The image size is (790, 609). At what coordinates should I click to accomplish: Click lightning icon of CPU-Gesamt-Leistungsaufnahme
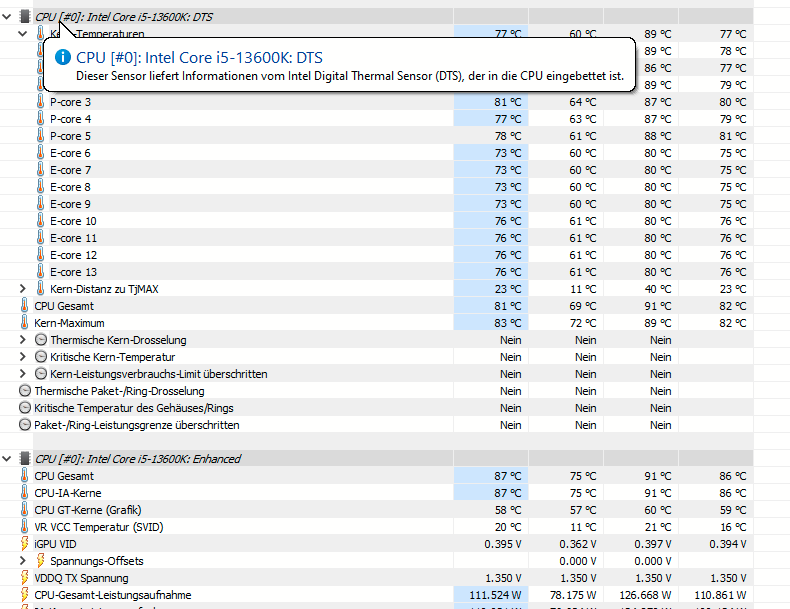[x=24, y=595]
